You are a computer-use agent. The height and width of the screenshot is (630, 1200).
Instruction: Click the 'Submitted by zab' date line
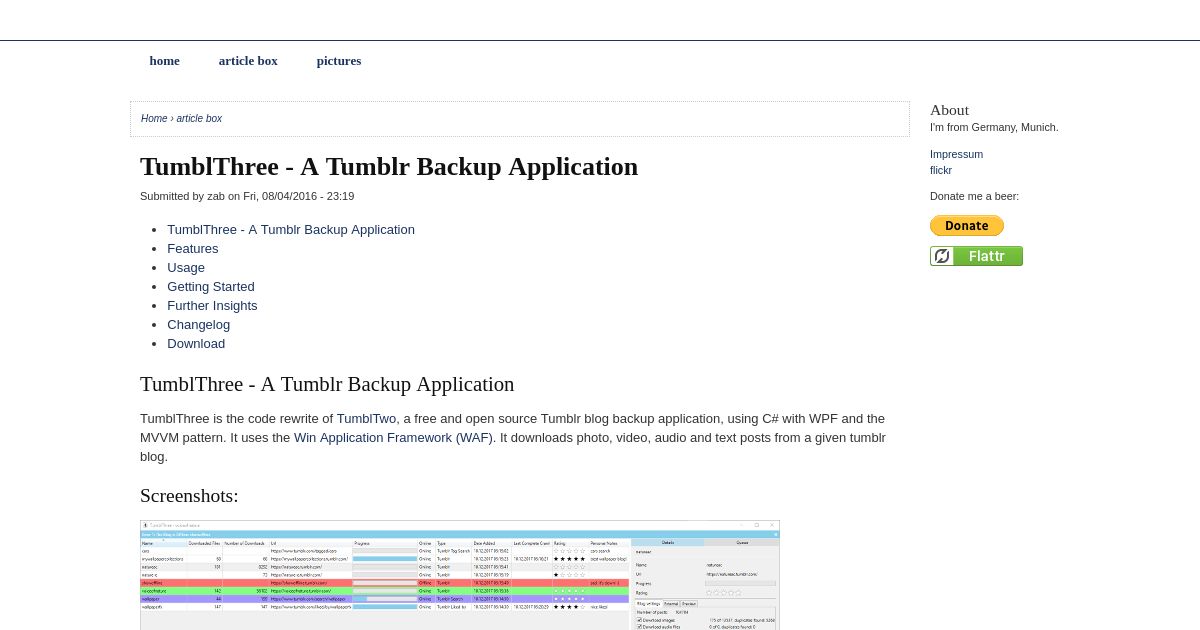(247, 196)
